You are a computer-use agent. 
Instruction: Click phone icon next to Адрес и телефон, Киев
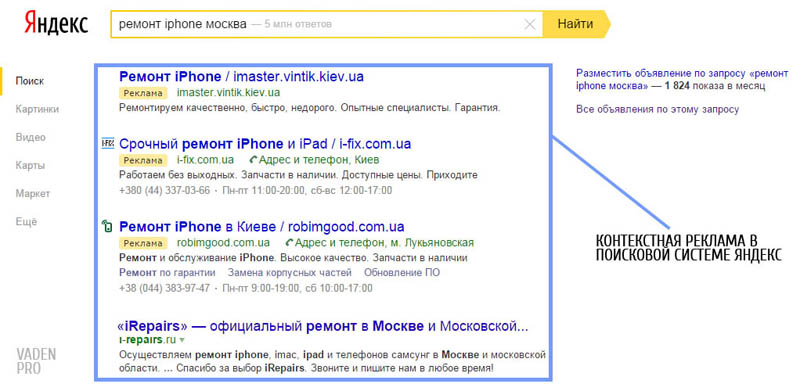click(254, 160)
